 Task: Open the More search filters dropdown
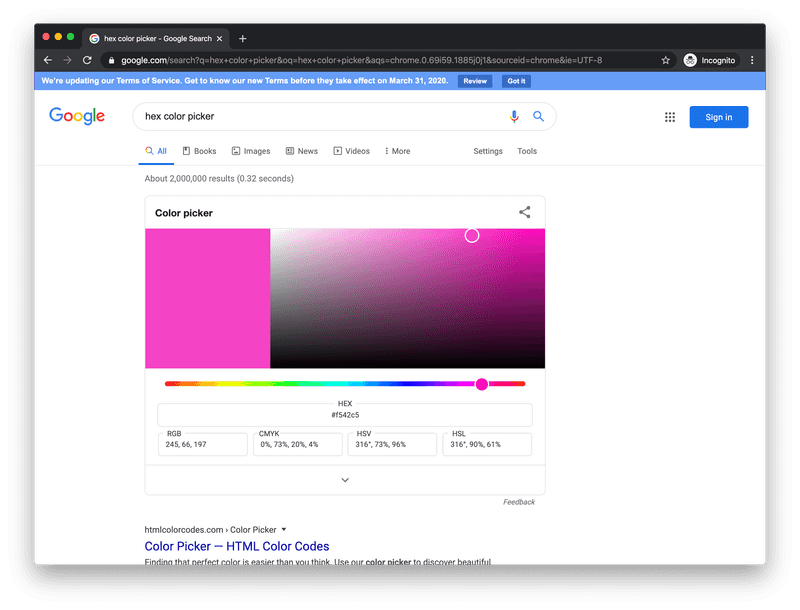(397, 151)
